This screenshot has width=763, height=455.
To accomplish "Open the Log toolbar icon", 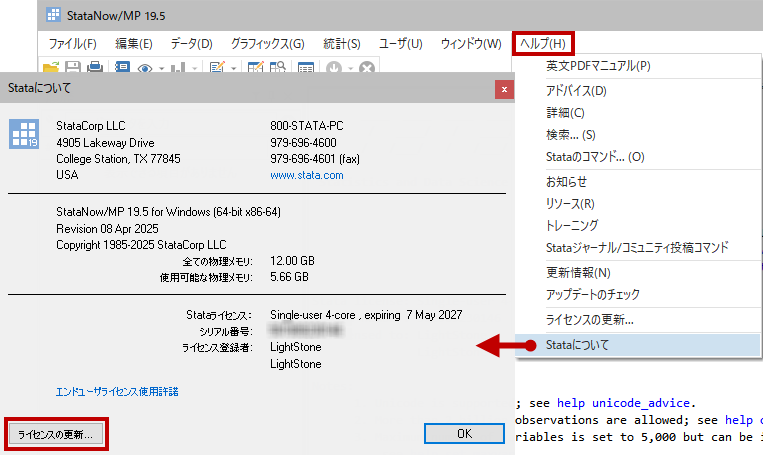I will 123,67.
